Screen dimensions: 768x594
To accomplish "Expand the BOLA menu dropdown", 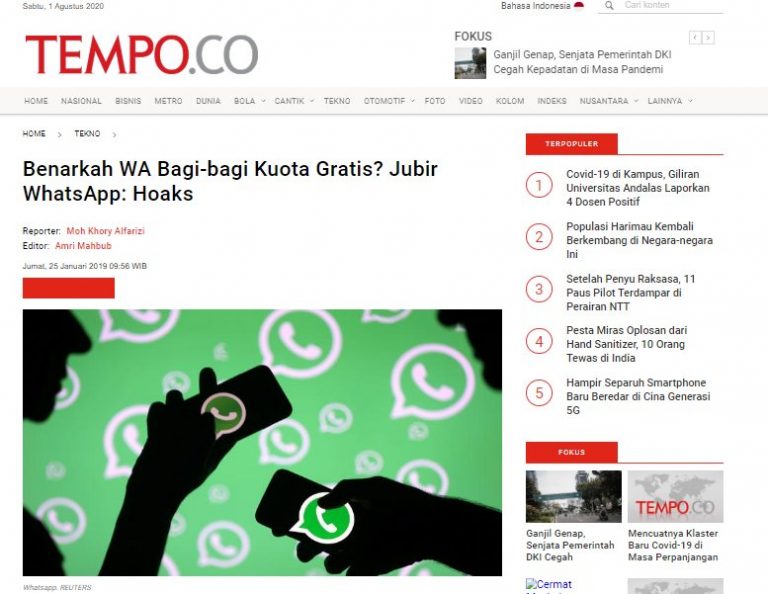I will pyautogui.click(x=263, y=101).
